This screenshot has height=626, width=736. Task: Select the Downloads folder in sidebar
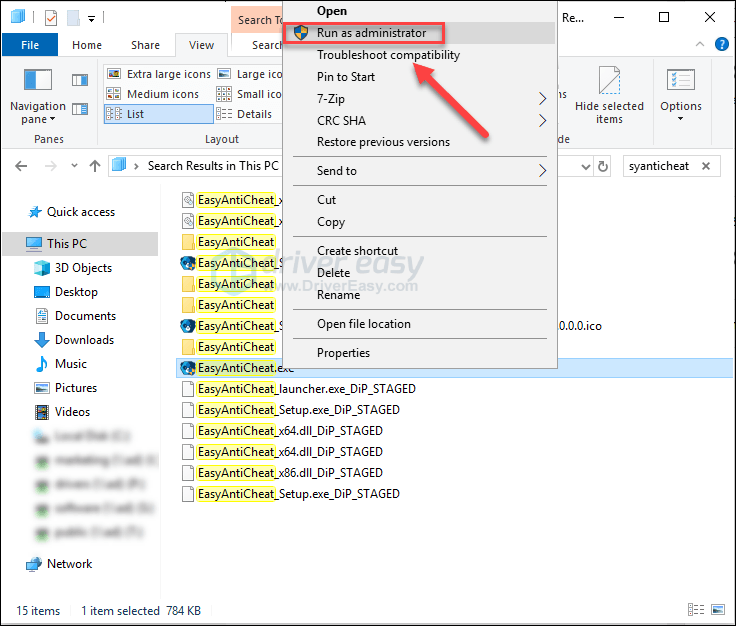(x=85, y=340)
